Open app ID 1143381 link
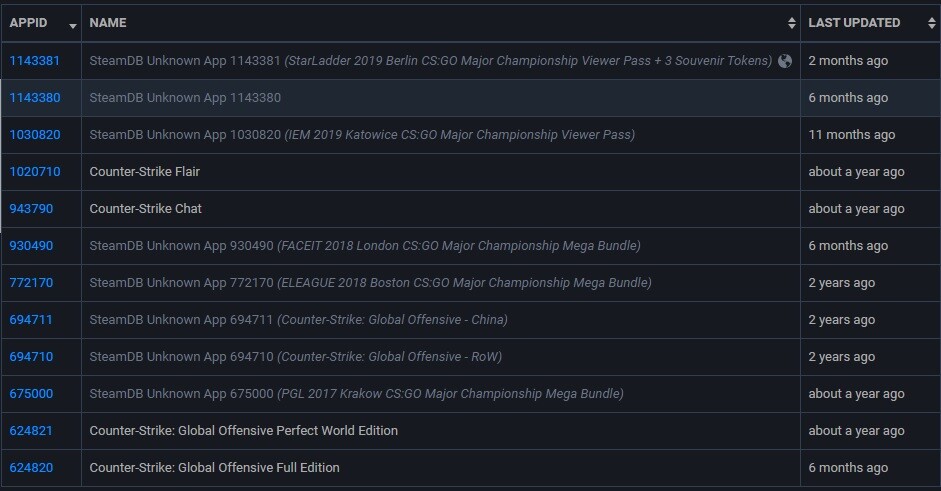This screenshot has height=491, width=941. point(35,61)
